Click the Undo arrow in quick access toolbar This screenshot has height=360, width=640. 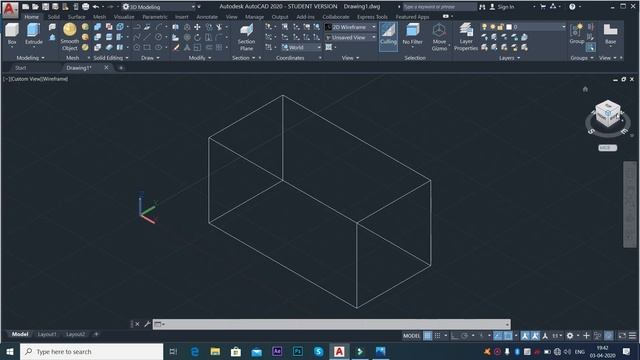pos(96,7)
